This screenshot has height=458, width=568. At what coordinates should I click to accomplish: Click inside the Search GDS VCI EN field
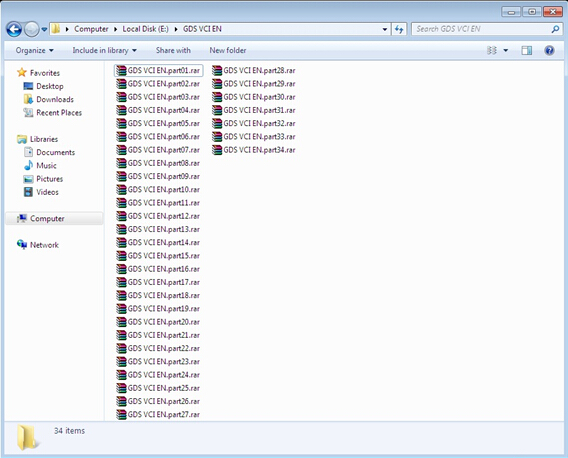click(482, 29)
